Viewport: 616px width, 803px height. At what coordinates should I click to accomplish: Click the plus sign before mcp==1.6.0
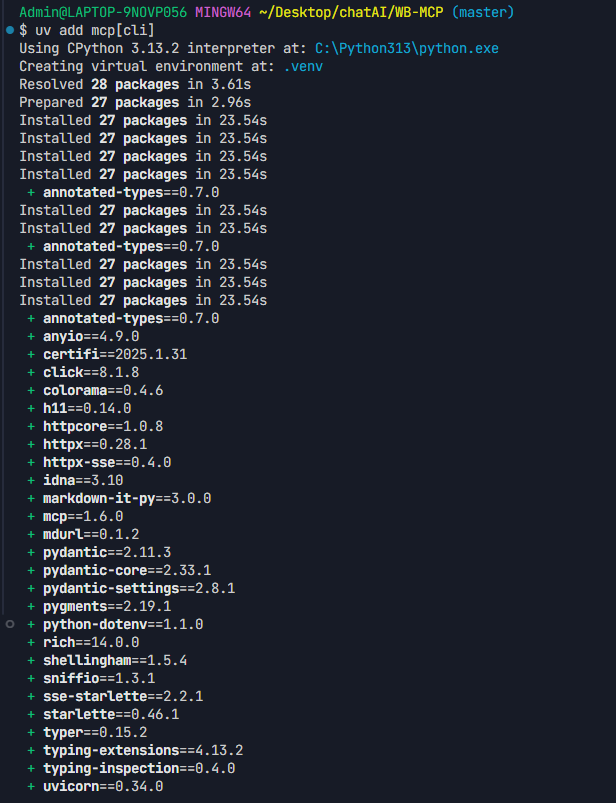[x=31, y=515]
